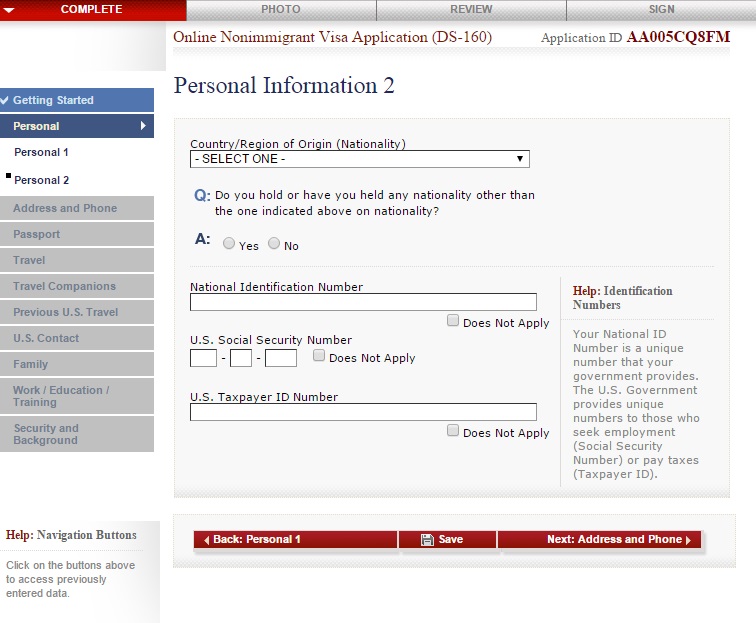Viewport: 756px width, 623px height.
Task: Go to Previous U.S. Travel section
Action: (x=77, y=312)
